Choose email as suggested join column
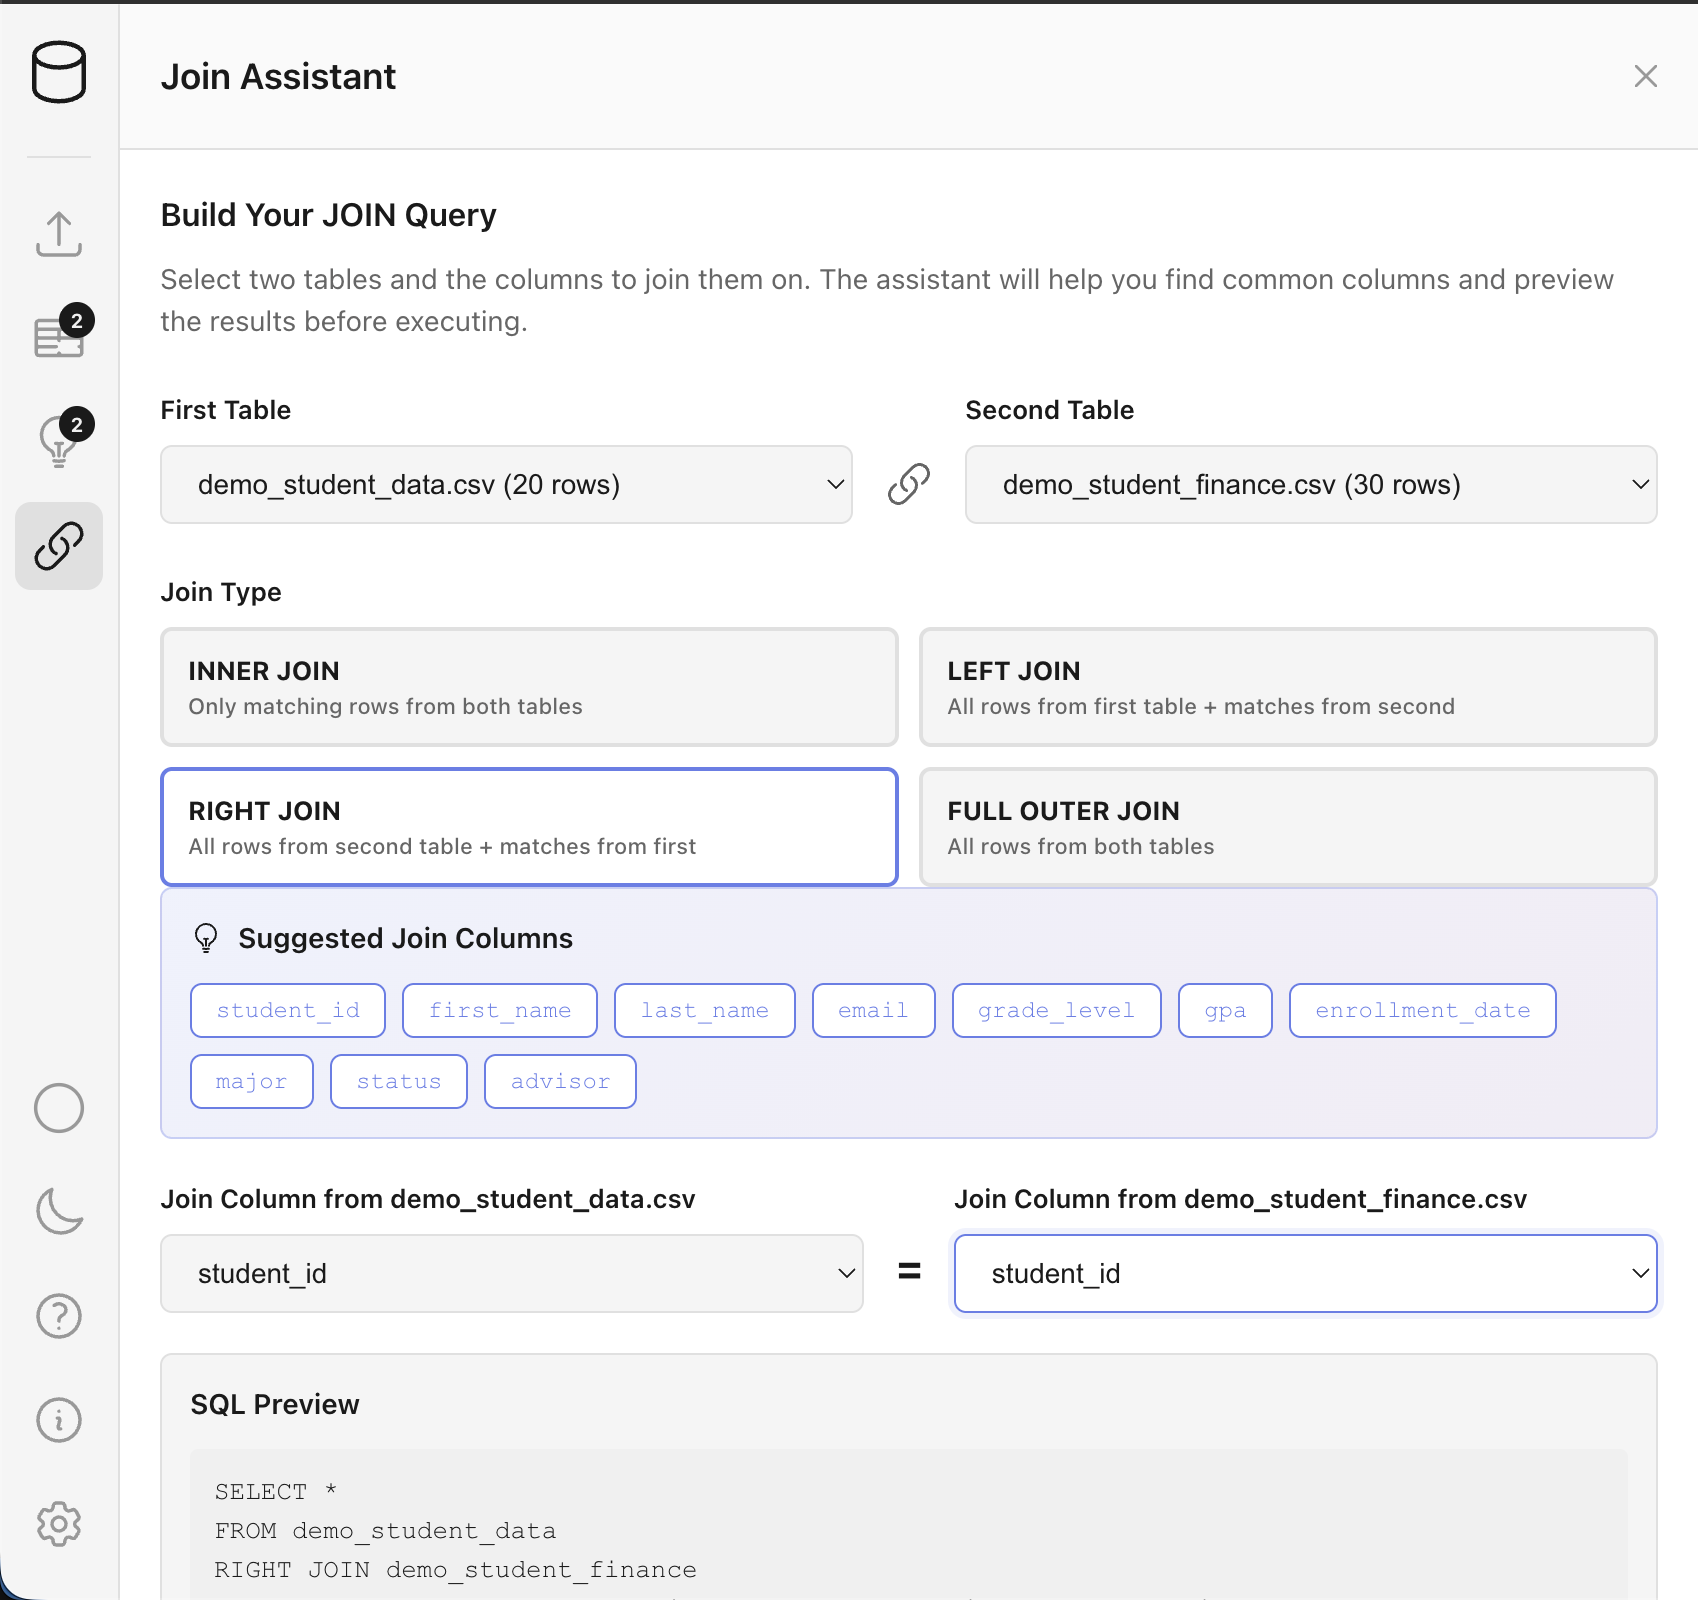This screenshot has width=1698, height=1600. 872,1010
